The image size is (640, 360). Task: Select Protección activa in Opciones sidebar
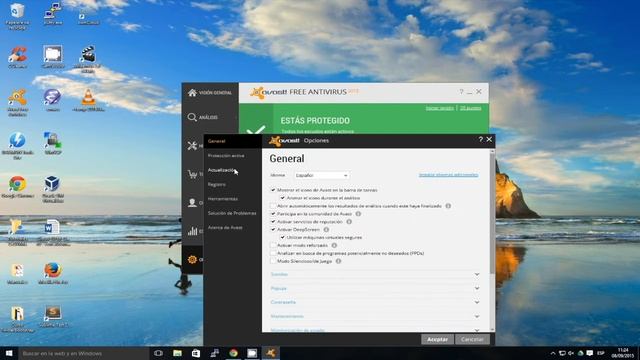pyautogui.click(x=226, y=156)
